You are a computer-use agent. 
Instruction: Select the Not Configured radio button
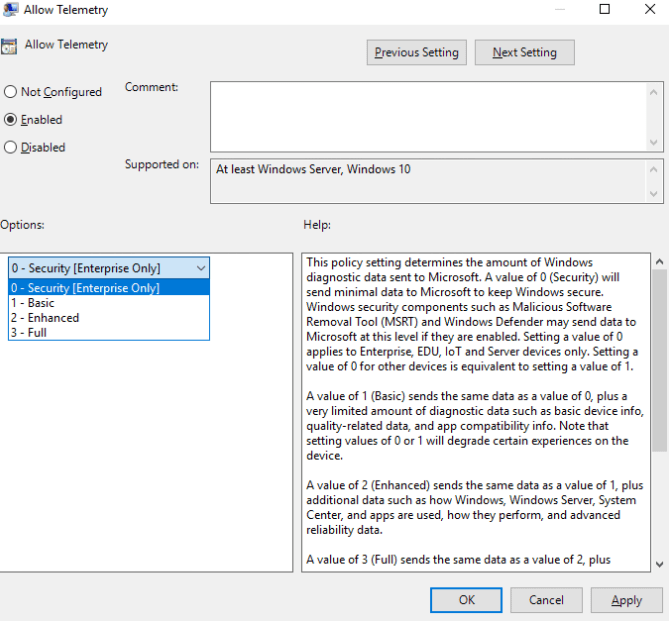coord(11,92)
